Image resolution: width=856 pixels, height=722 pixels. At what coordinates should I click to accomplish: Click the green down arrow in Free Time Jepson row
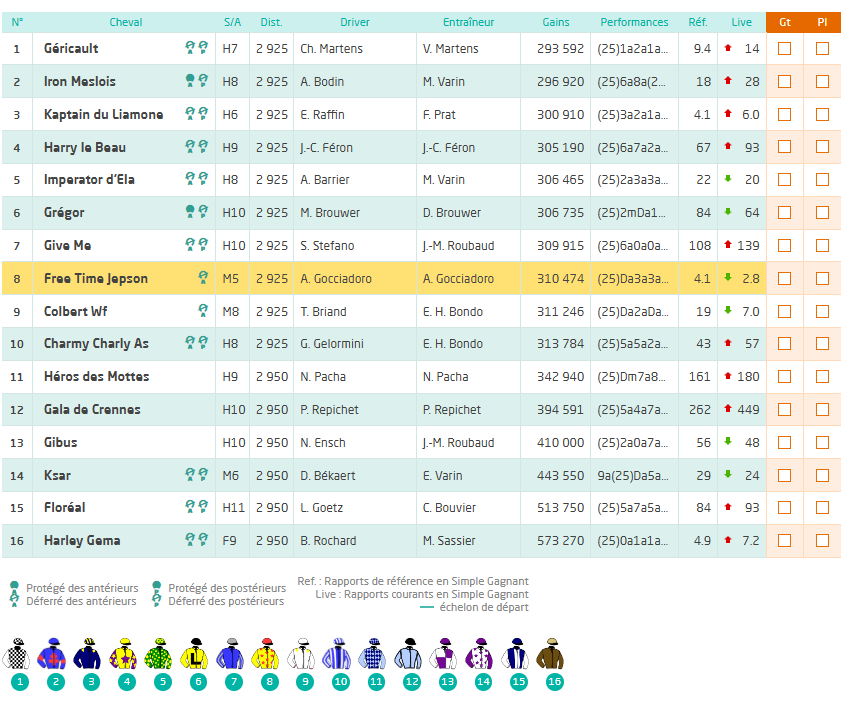click(x=727, y=278)
